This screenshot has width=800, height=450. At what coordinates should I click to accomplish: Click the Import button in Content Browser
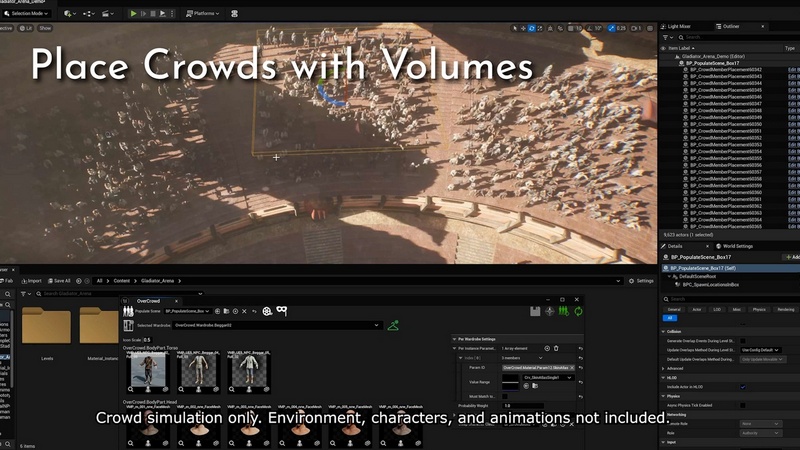pyautogui.click(x=31, y=281)
